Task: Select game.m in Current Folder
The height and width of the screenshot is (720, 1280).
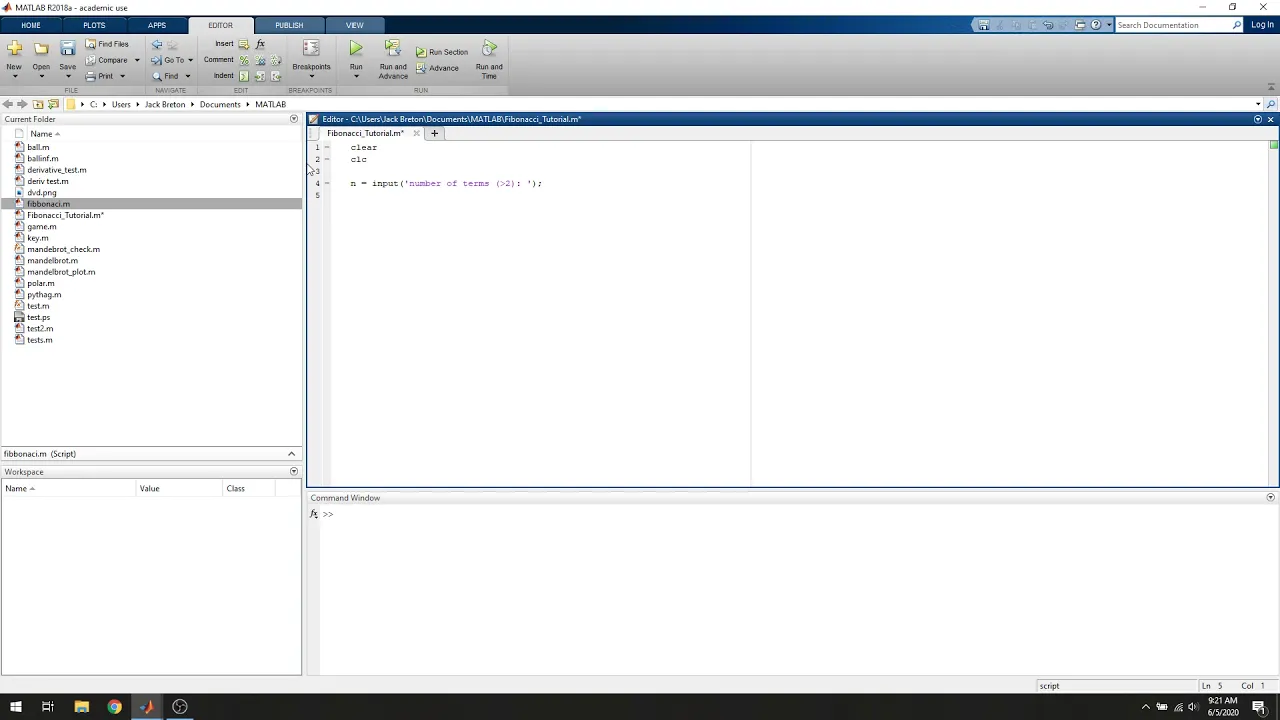Action: click(x=41, y=227)
